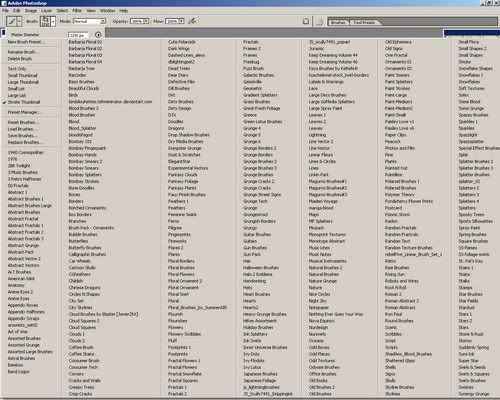Screen dimensions: 500x400
Task: Open the Opacity slider dropdown arrow
Action: point(146,21)
